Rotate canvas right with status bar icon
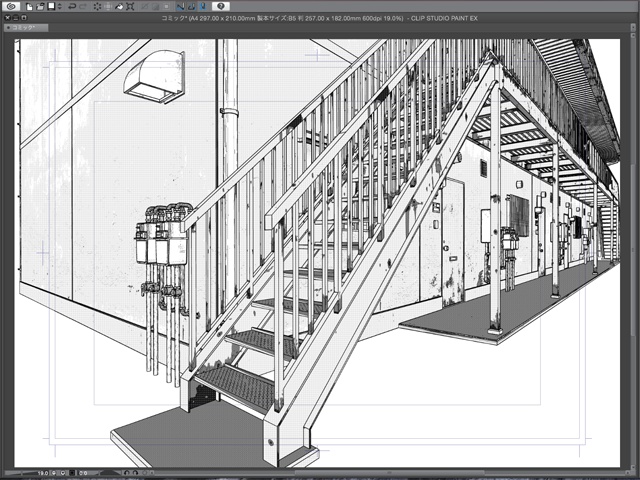The height and width of the screenshot is (480, 640). 136,473
